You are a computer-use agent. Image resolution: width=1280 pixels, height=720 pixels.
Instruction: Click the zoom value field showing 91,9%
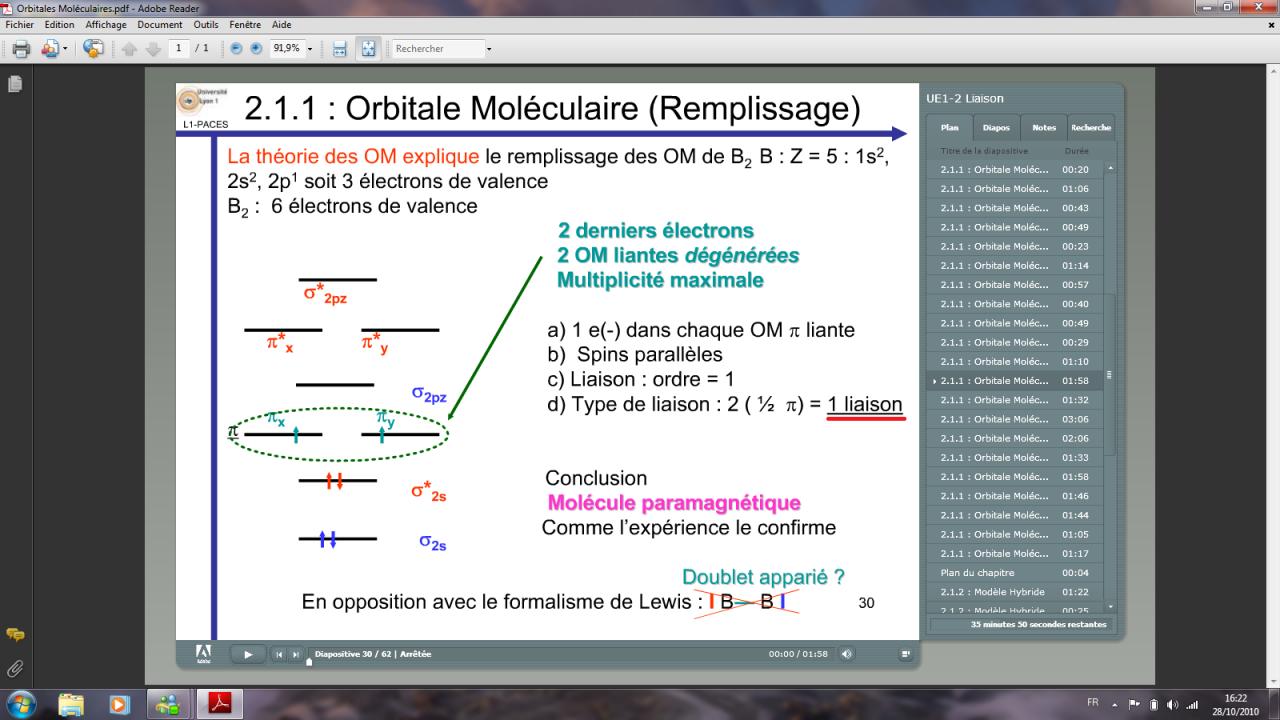[x=287, y=48]
